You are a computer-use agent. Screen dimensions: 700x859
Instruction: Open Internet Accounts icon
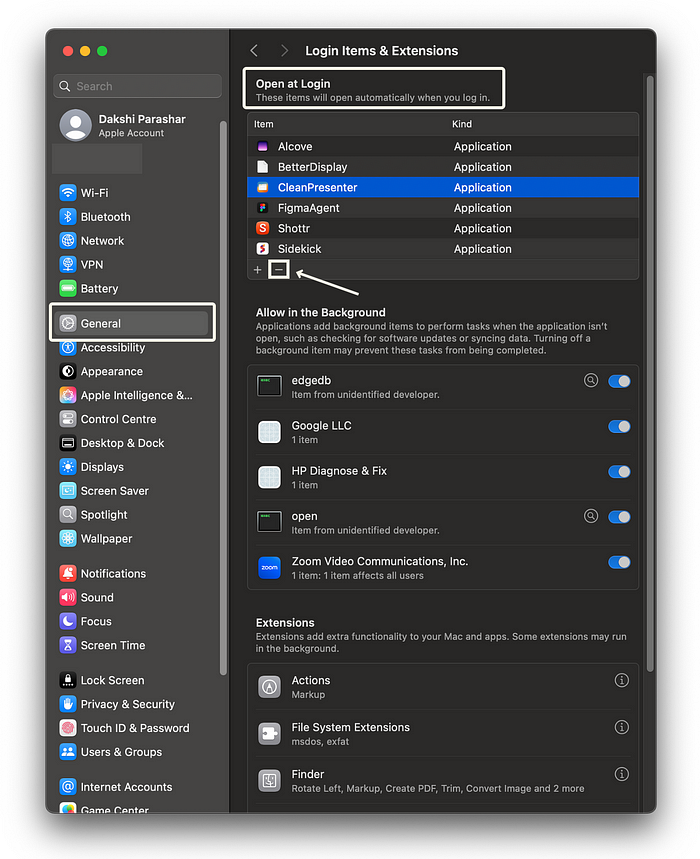point(68,787)
